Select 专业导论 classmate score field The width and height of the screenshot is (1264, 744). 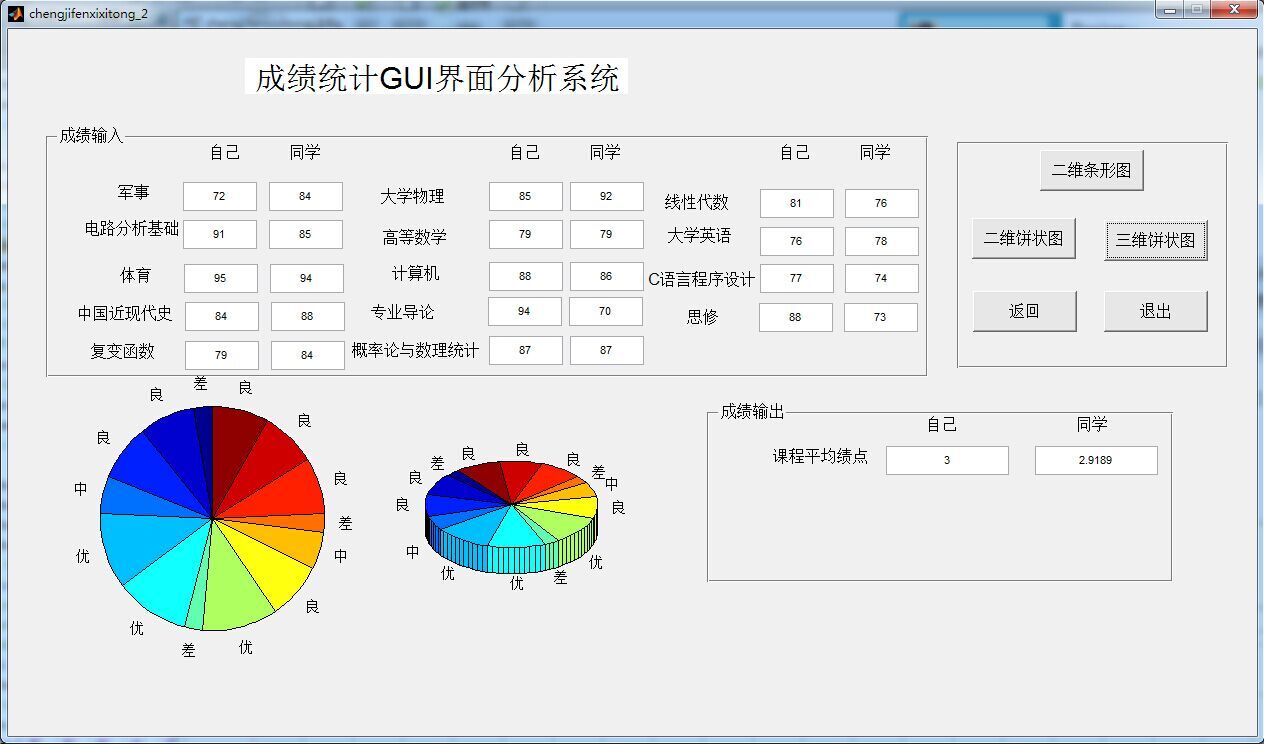(x=606, y=311)
